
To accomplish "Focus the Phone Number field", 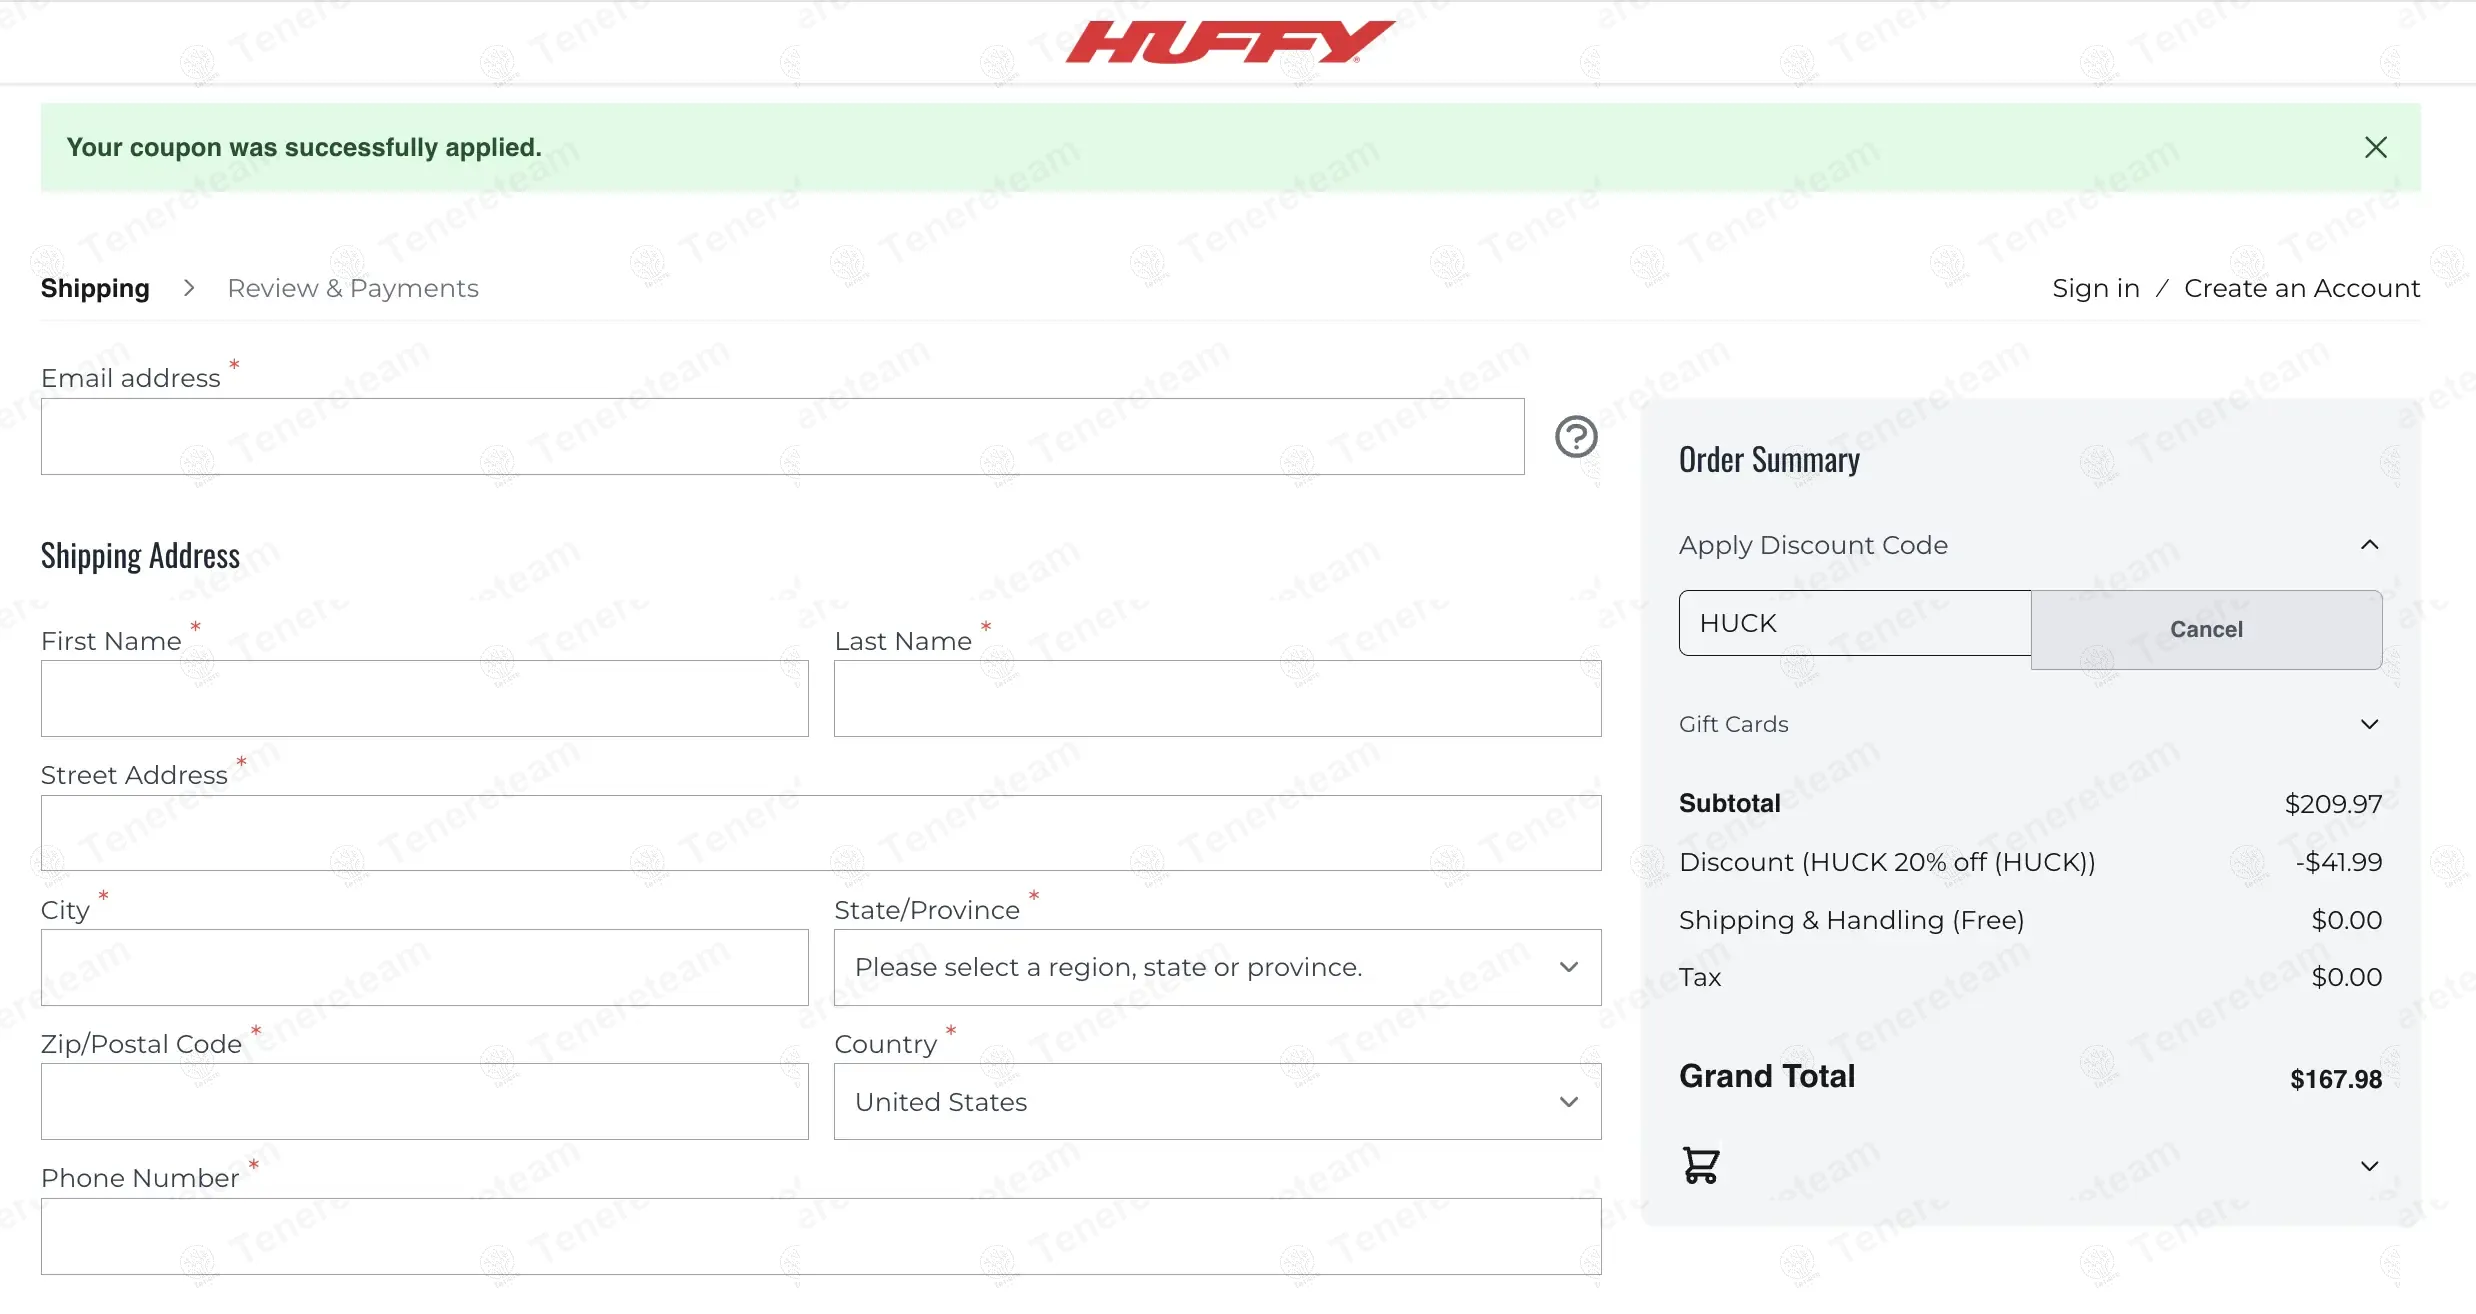I will coord(821,1236).
